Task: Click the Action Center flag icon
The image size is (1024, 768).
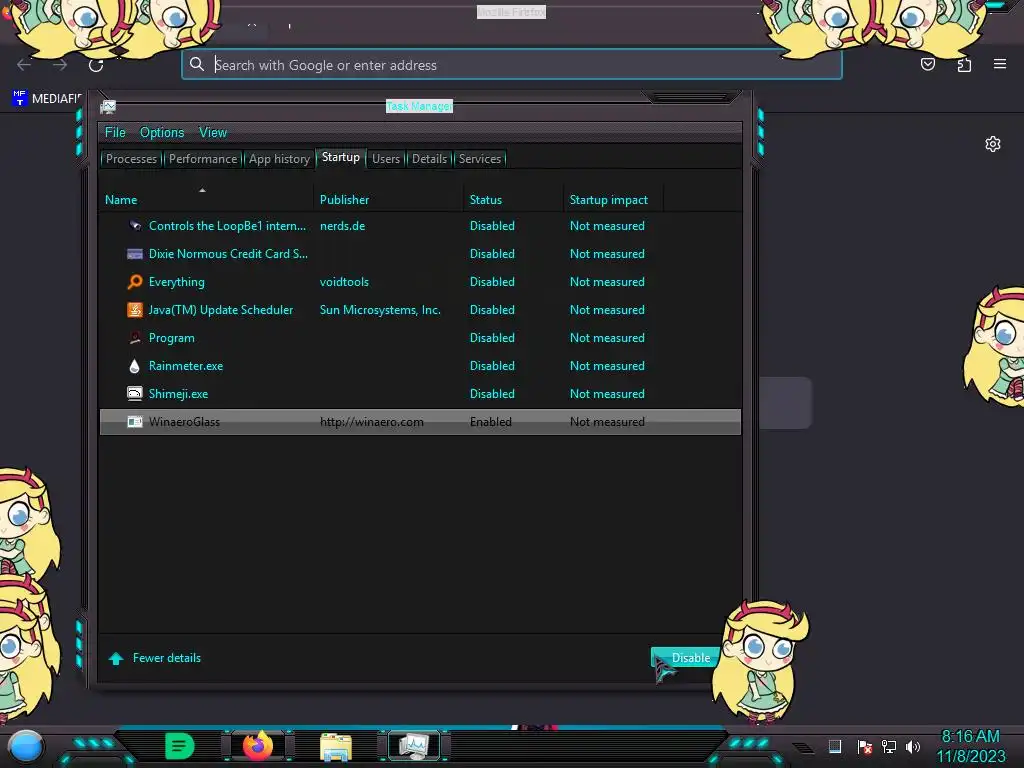Action: click(x=865, y=746)
